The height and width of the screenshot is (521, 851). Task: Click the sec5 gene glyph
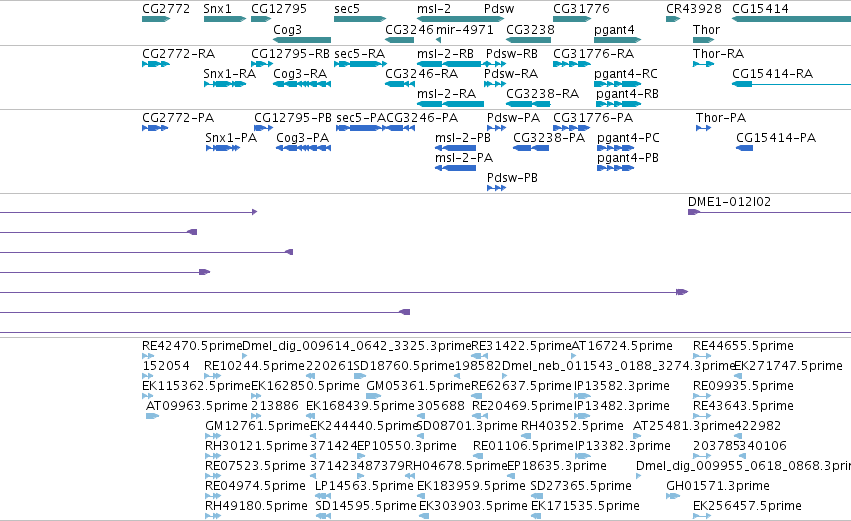click(x=360, y=19)
